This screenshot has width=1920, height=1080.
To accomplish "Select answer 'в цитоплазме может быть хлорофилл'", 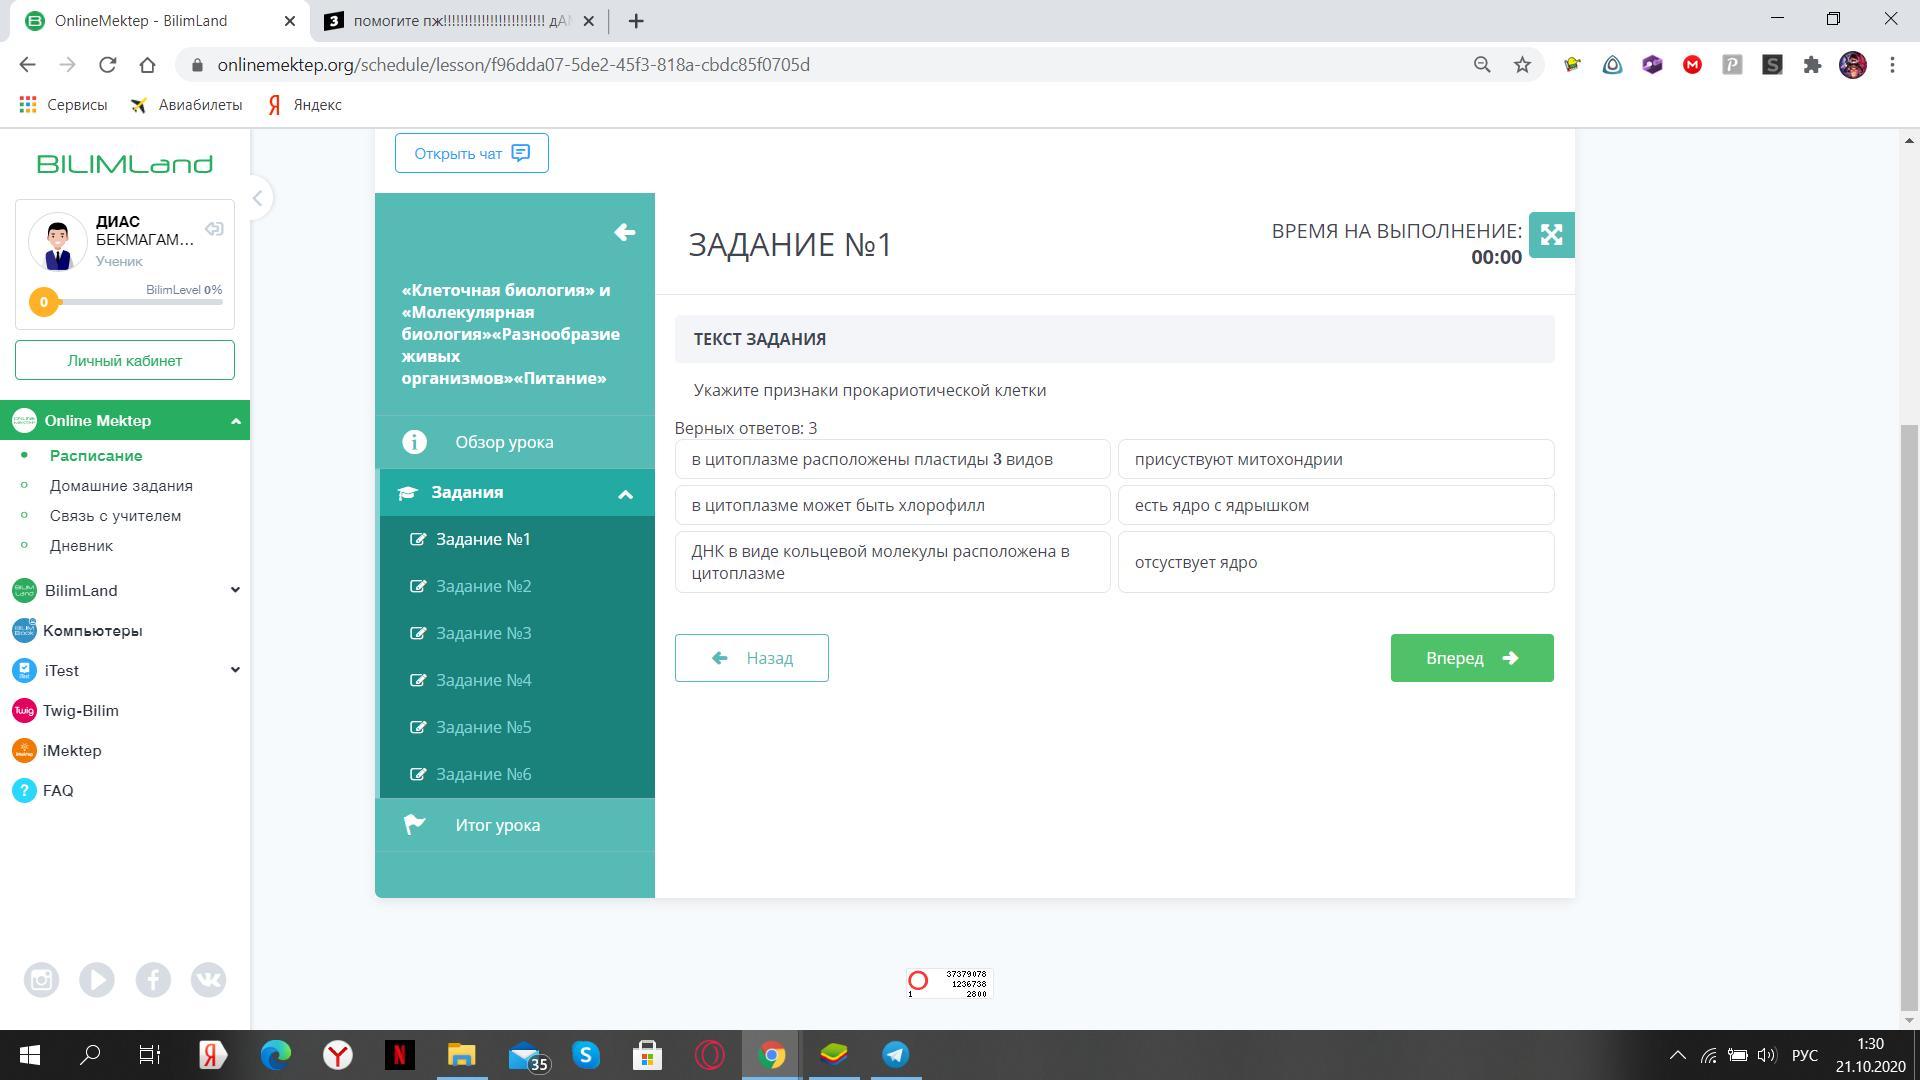I will tap(892, 505).
